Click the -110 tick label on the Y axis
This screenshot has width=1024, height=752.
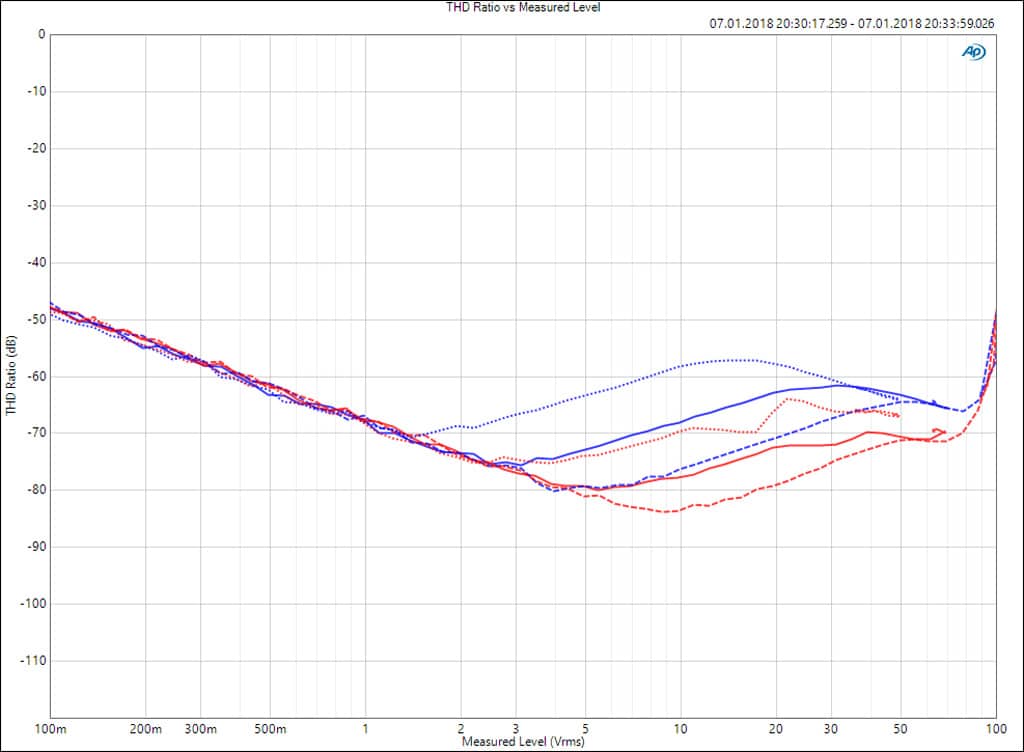(33, 661)
